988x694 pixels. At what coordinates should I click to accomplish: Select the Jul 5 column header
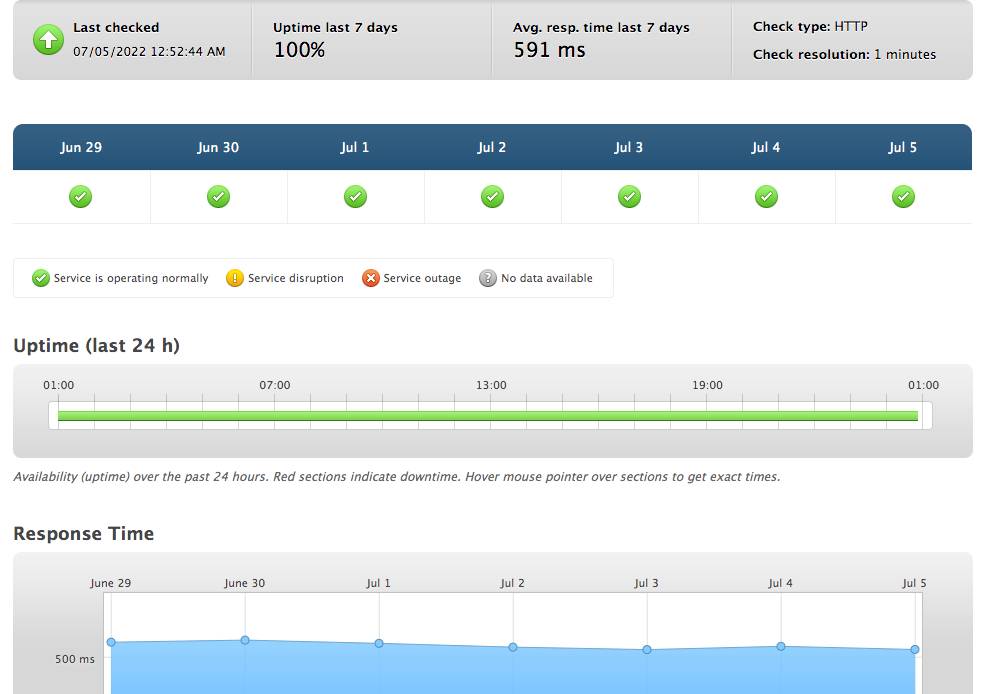pos(902,147)
